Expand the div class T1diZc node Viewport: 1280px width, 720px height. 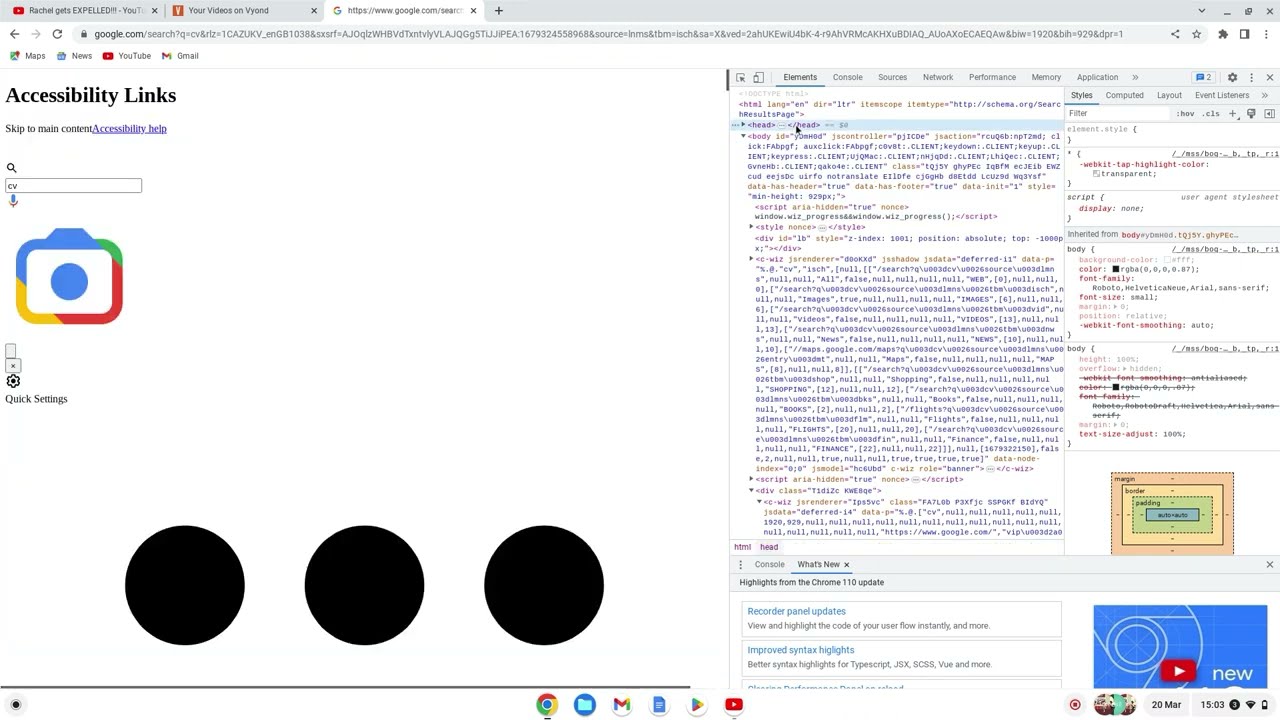751,490
